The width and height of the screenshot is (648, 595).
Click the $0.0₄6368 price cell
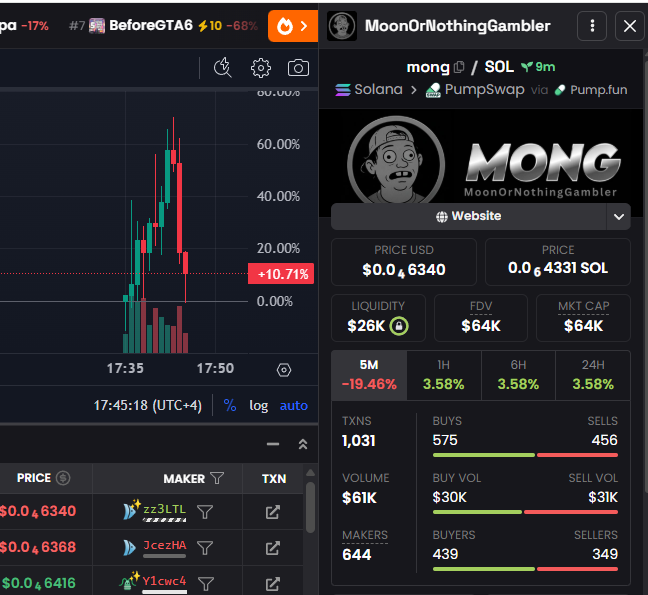point(38,547)
